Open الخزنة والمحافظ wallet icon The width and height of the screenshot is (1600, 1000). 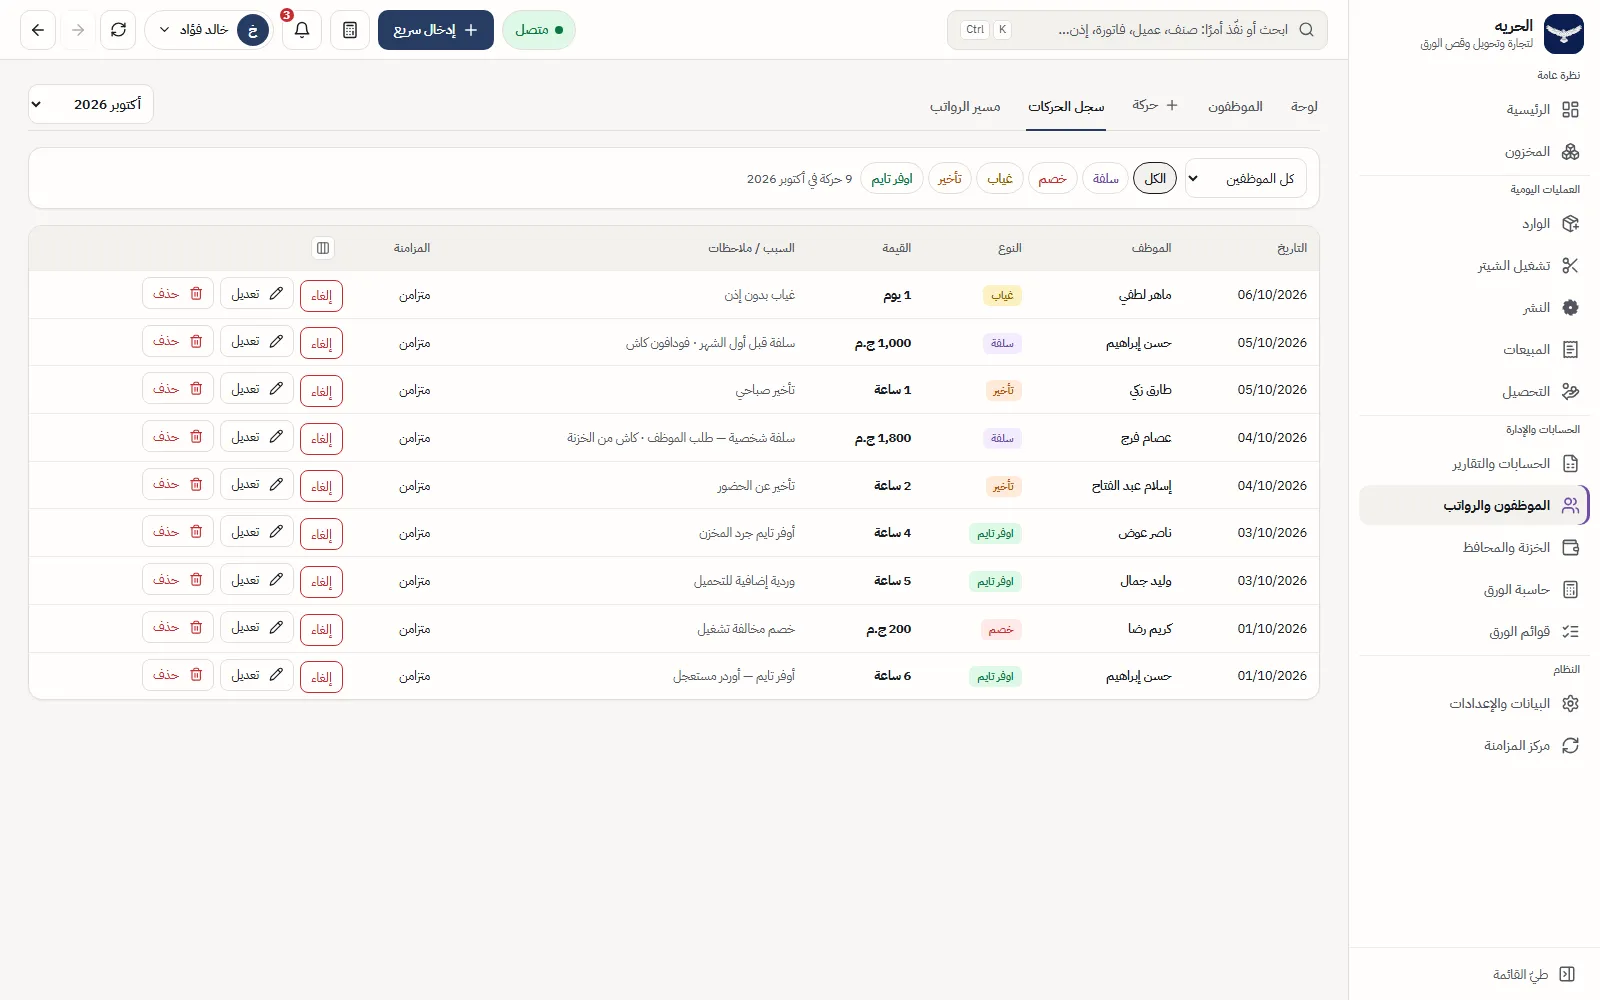tap(1570, 548)
